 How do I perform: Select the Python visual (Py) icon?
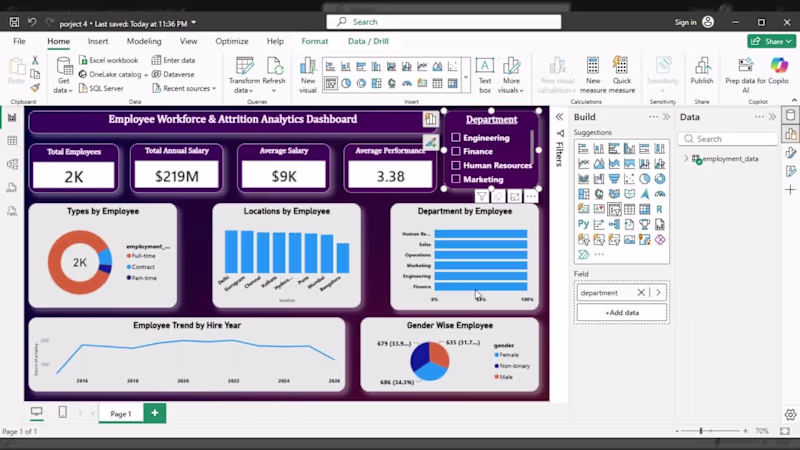click(x=584, y=224)
